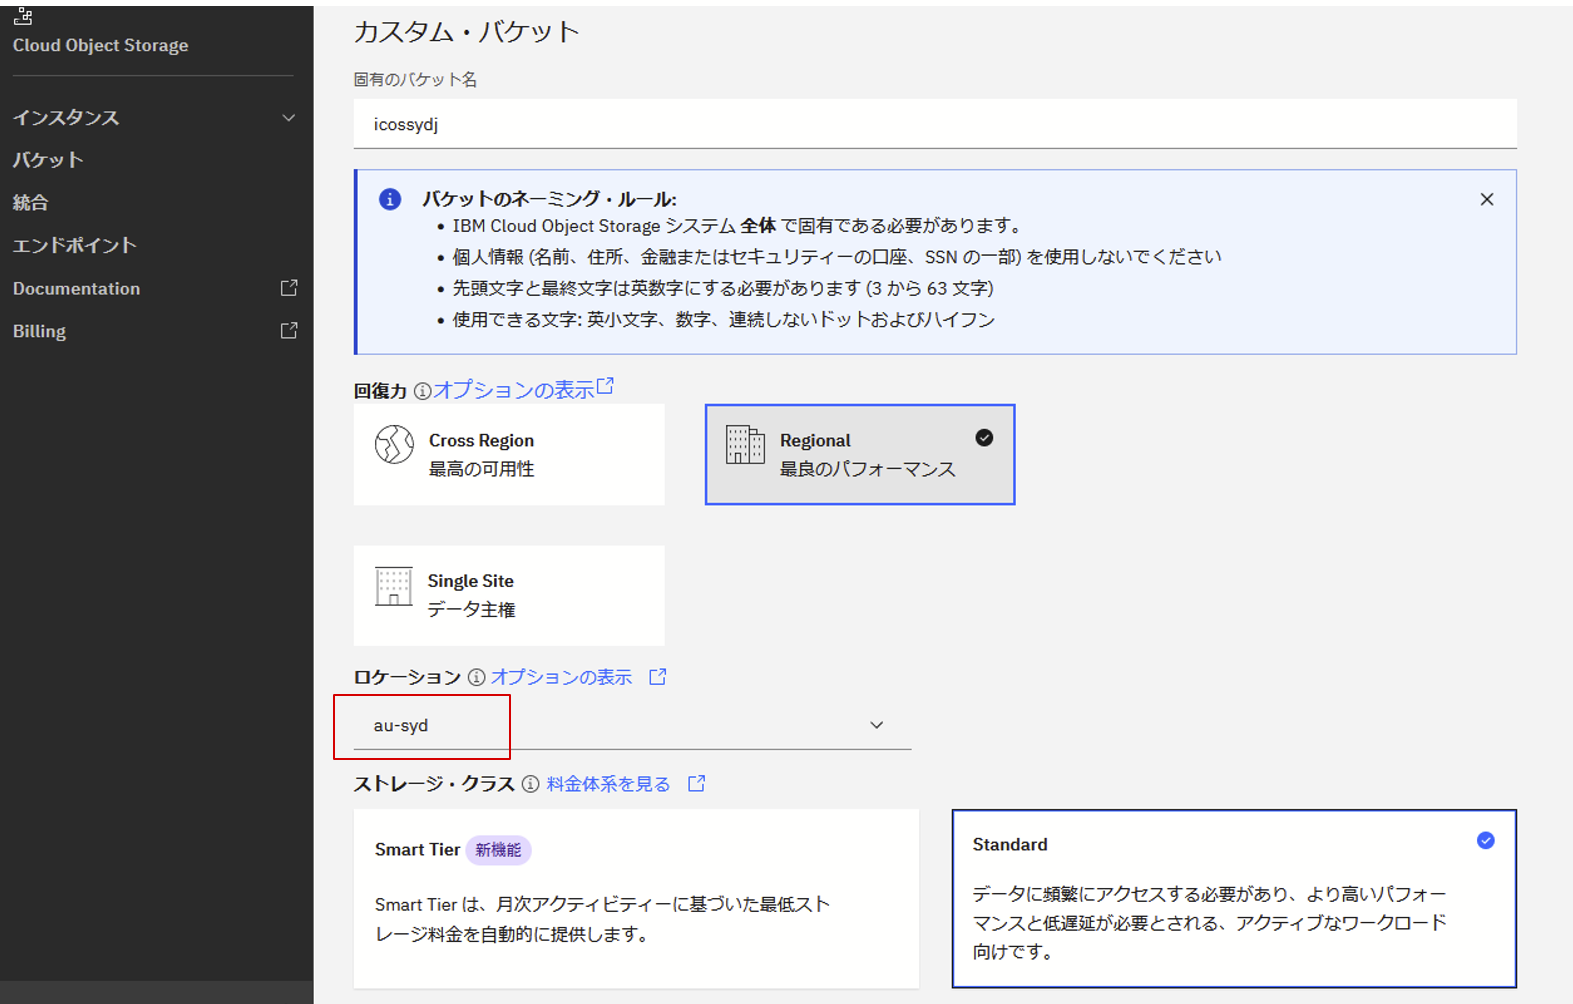Open the 料金体系を見る pricing link
Screen dimensions: 1573x1004
[x=608, y=784]
